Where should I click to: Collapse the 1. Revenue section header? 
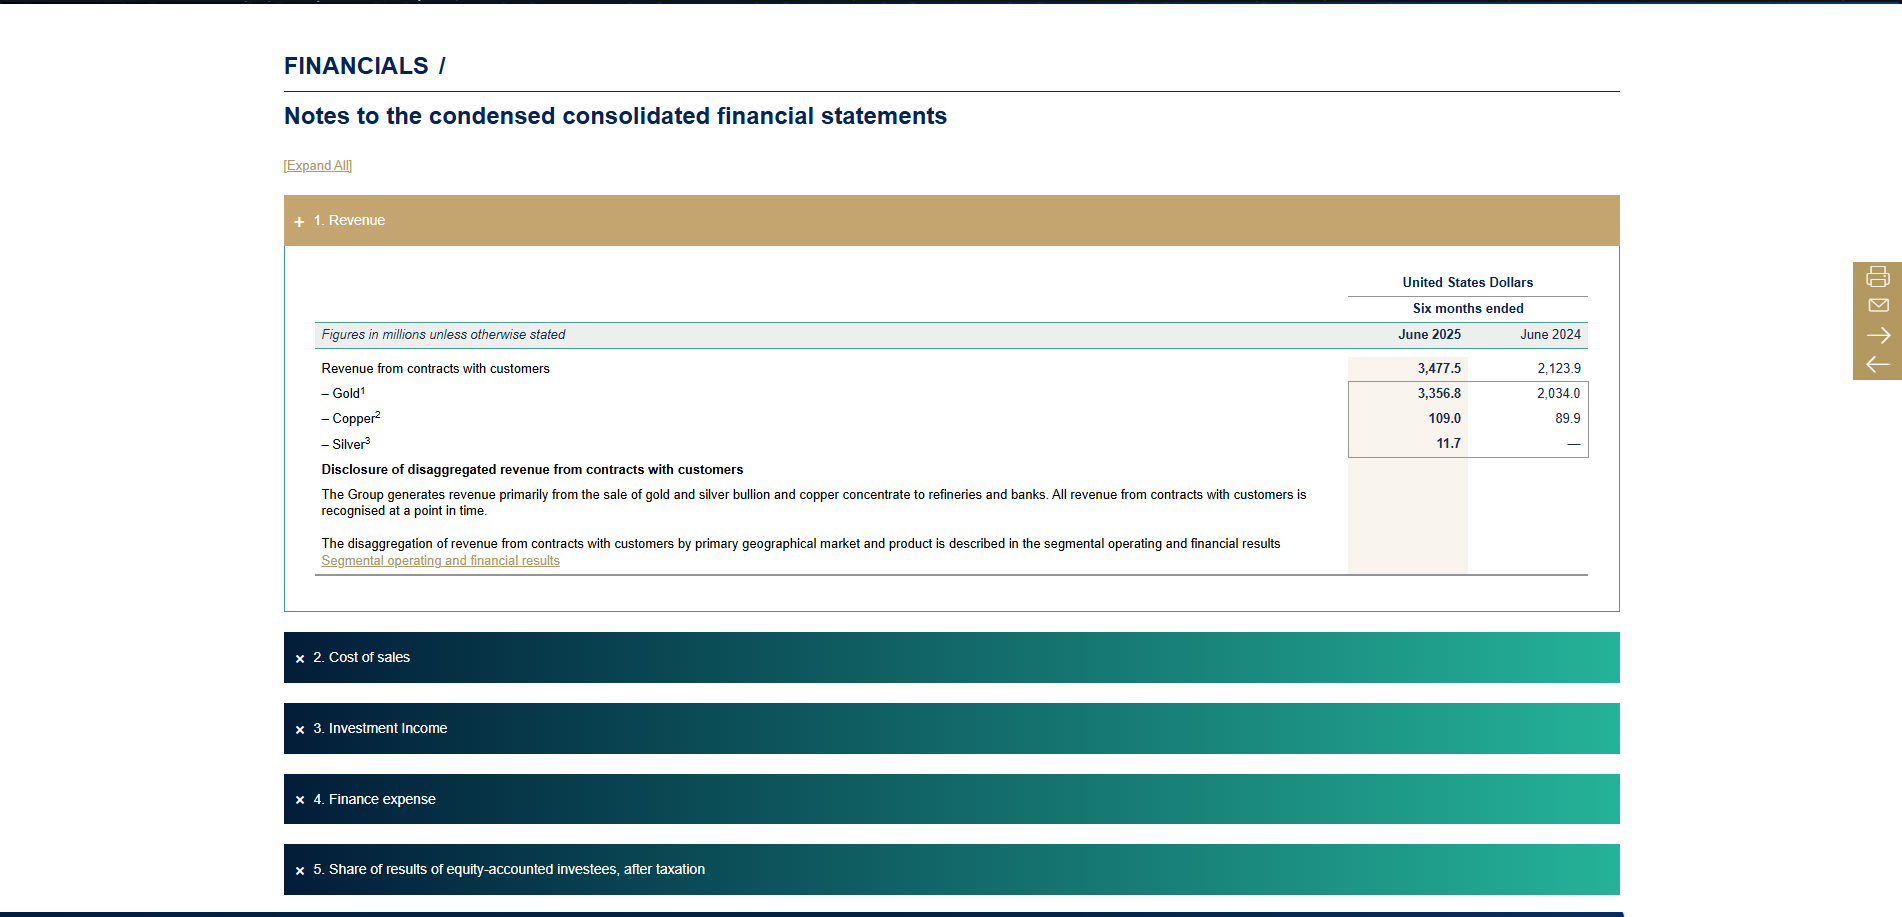tap(951, 220)
